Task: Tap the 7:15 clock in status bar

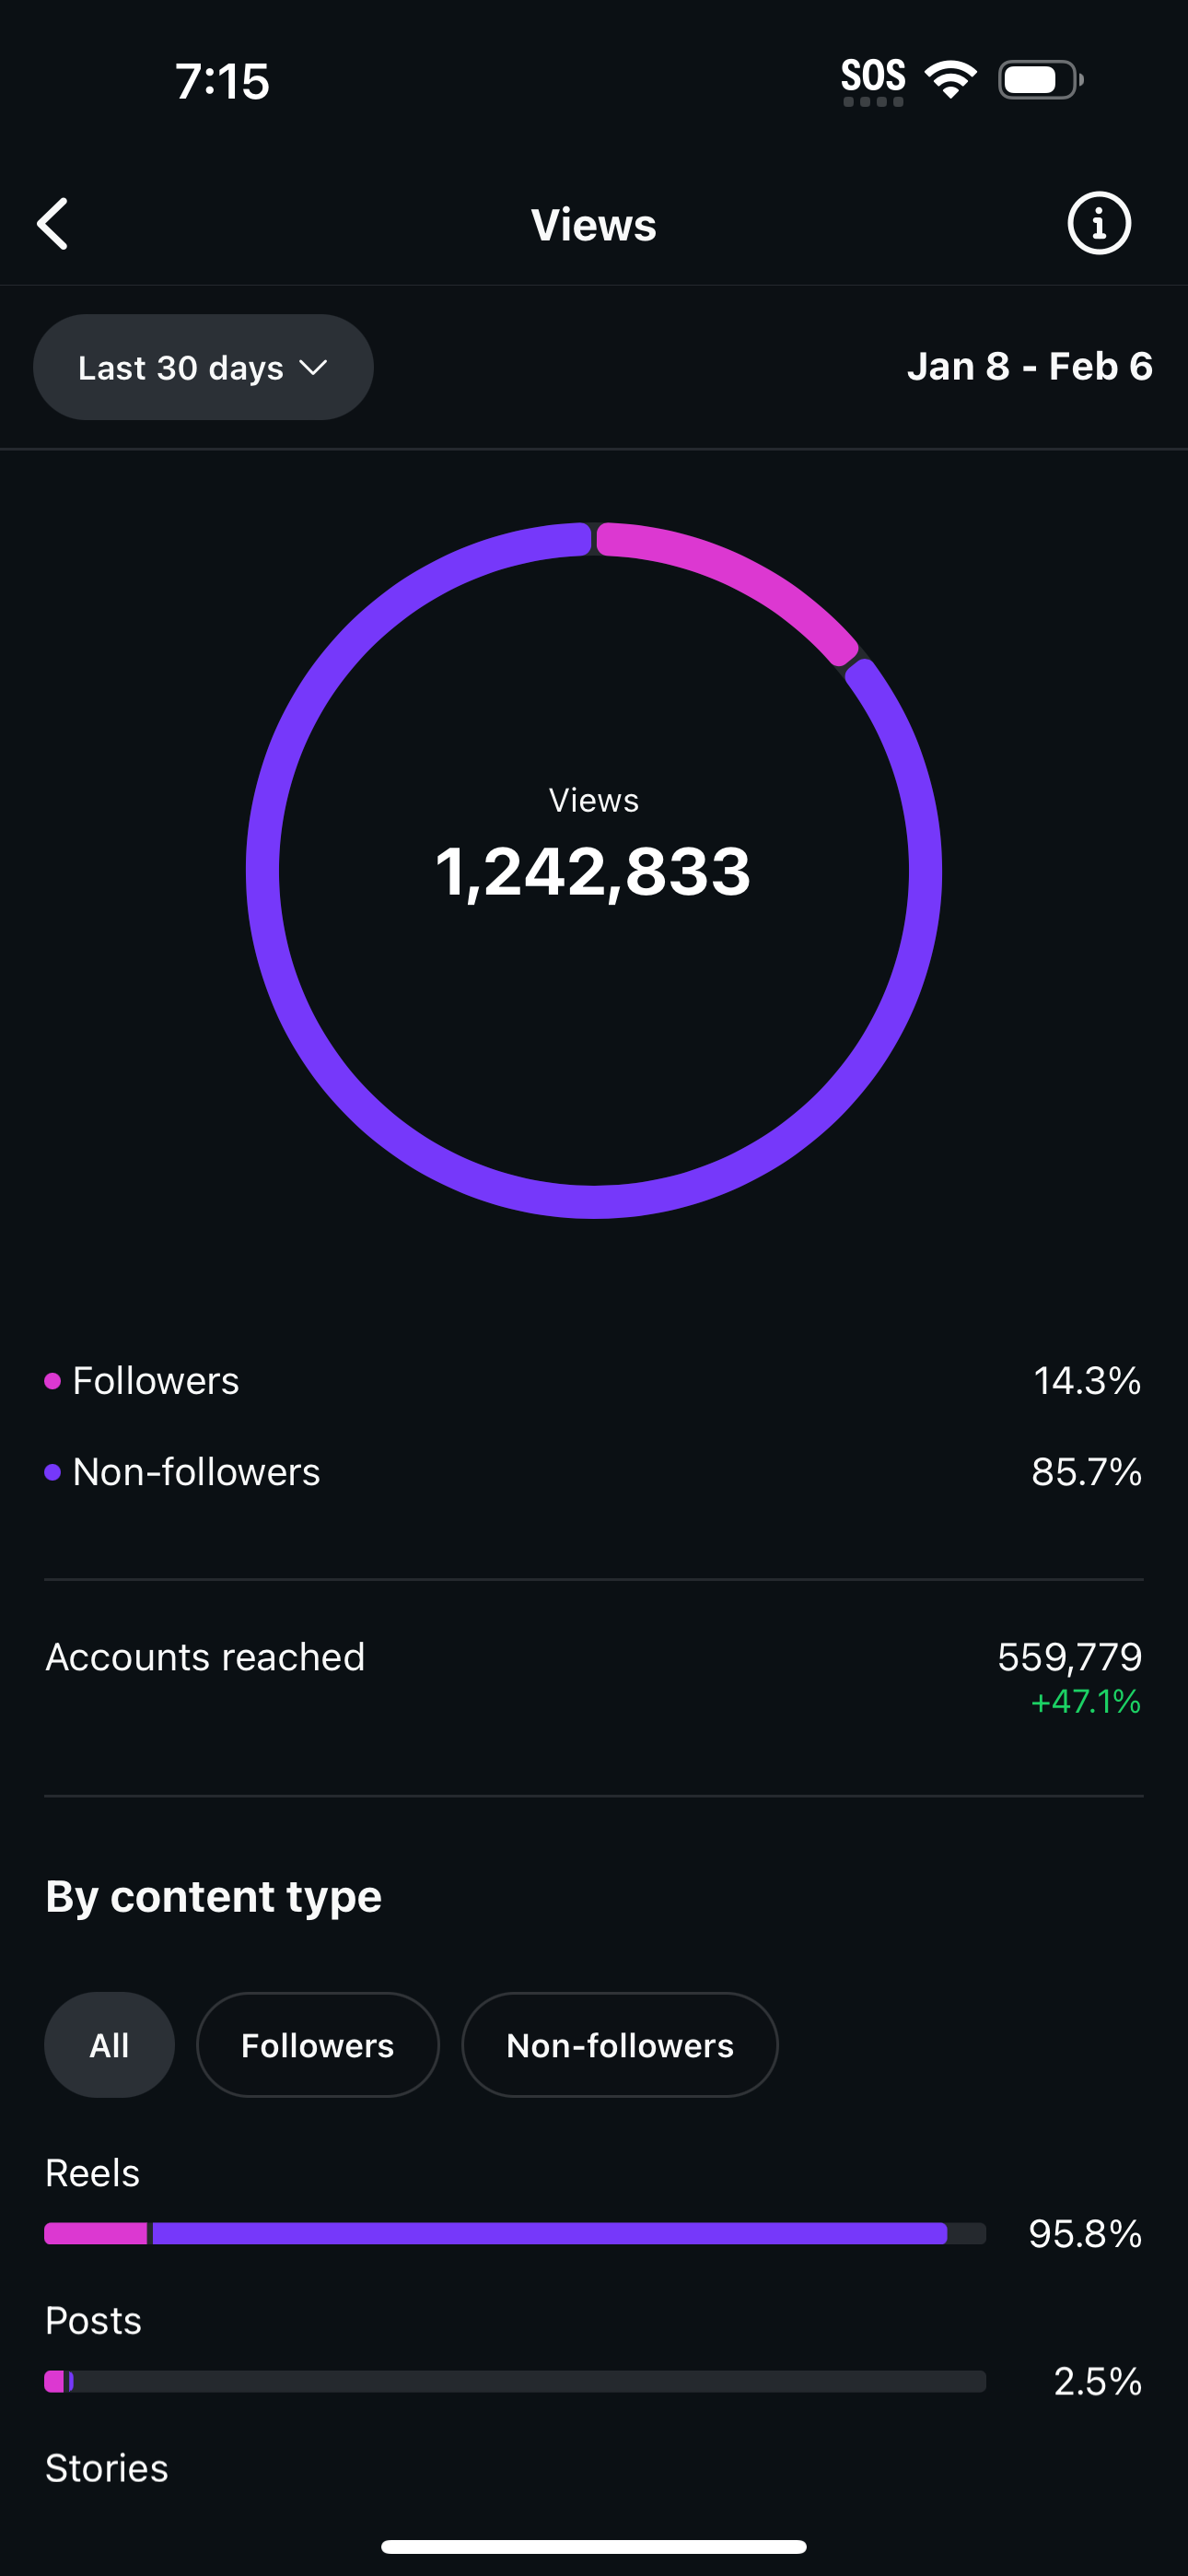Action: [222, 81]
